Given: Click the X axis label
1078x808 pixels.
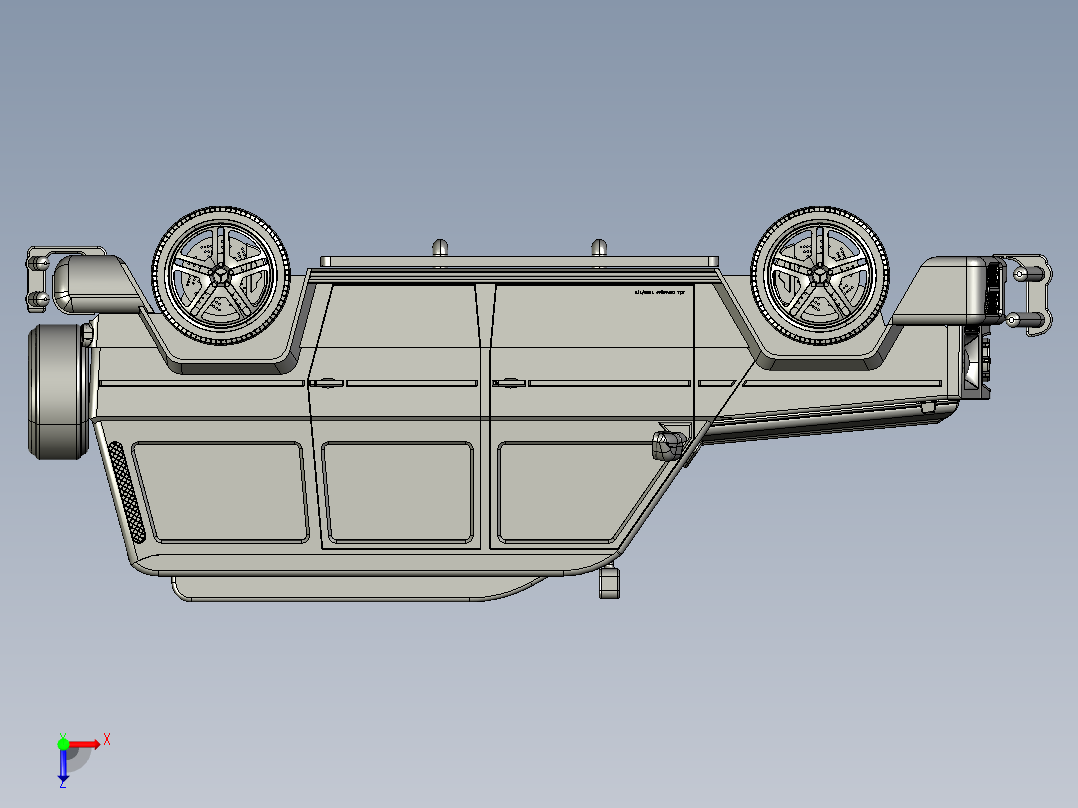Looking at the screenshot, I should coord(108,737).
